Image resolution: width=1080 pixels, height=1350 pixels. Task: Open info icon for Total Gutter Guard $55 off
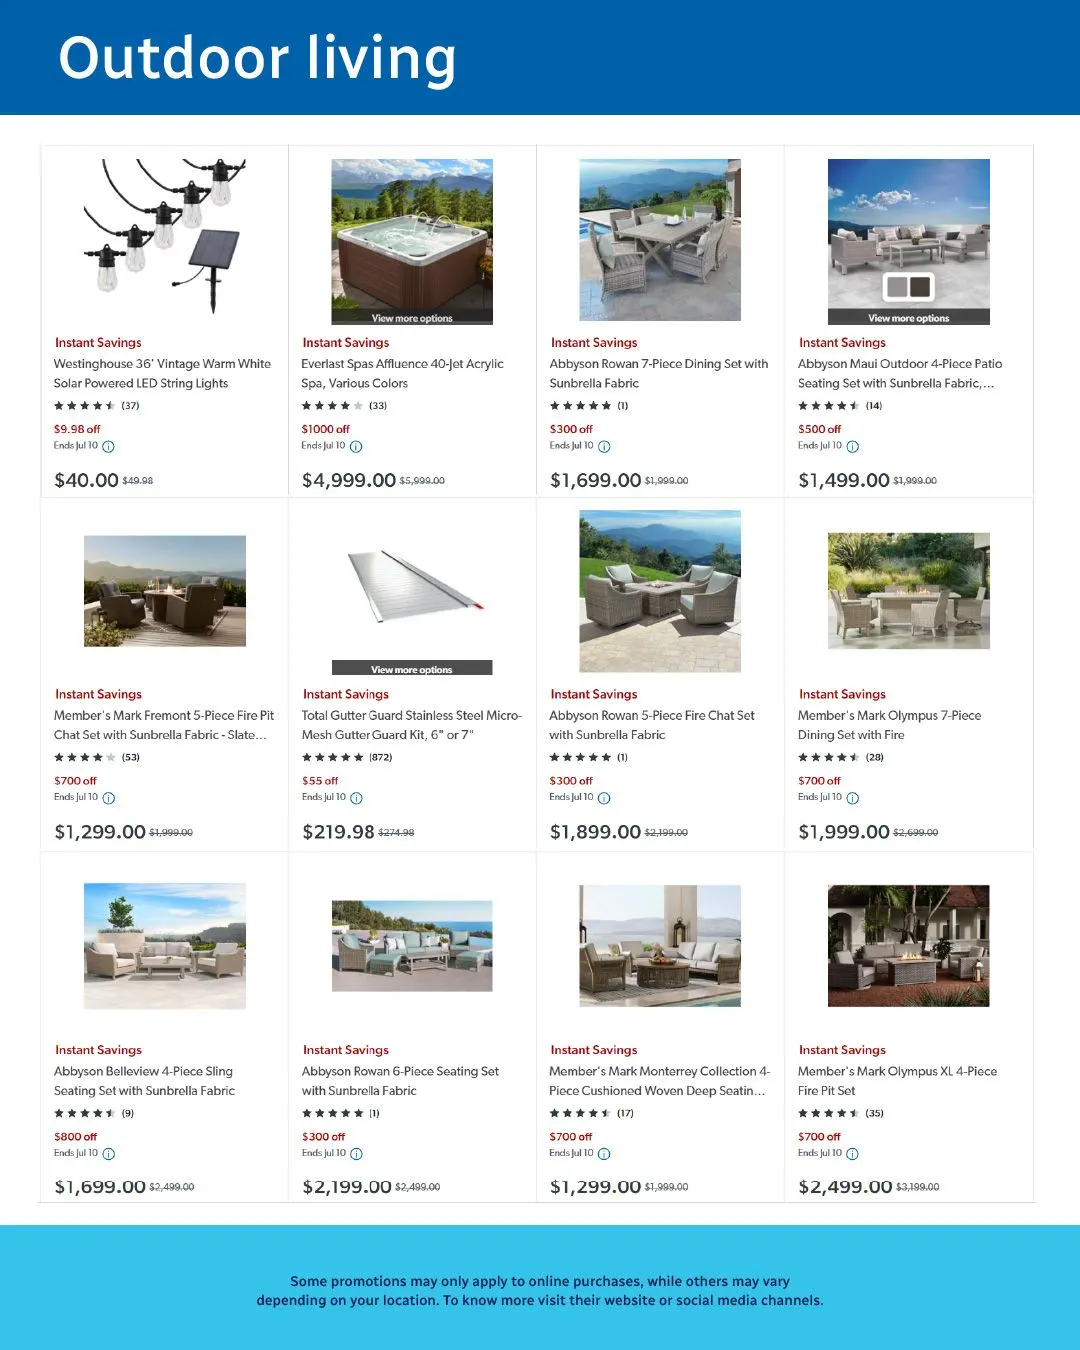pyautogui.click(x=357, y=798)
